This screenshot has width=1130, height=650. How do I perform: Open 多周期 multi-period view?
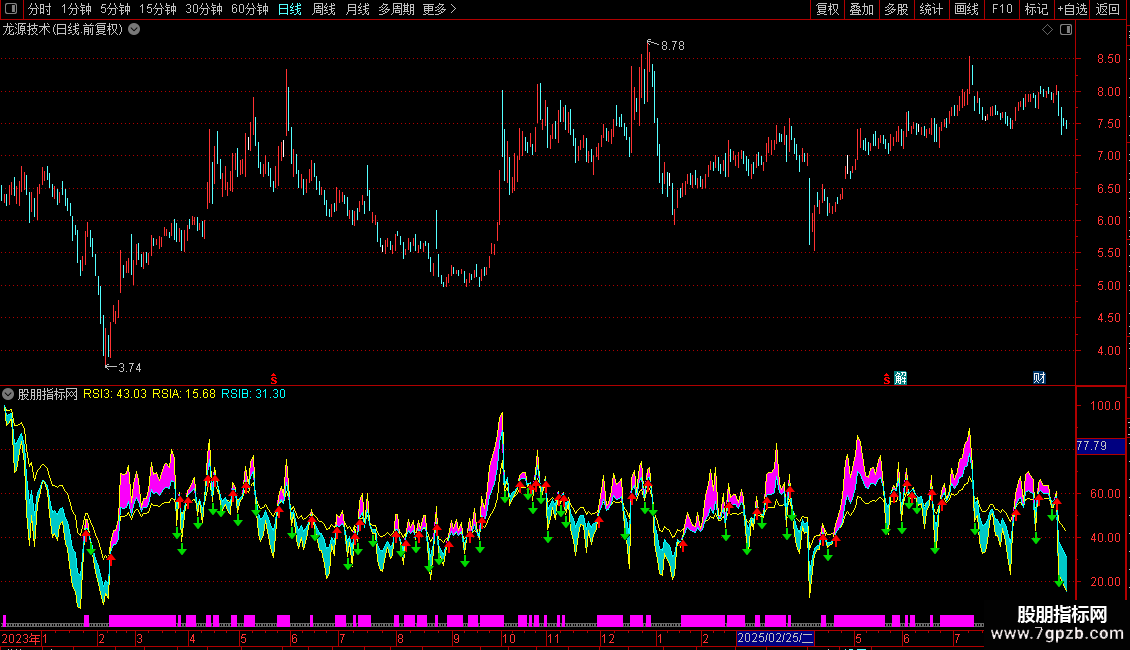point(396,9)
